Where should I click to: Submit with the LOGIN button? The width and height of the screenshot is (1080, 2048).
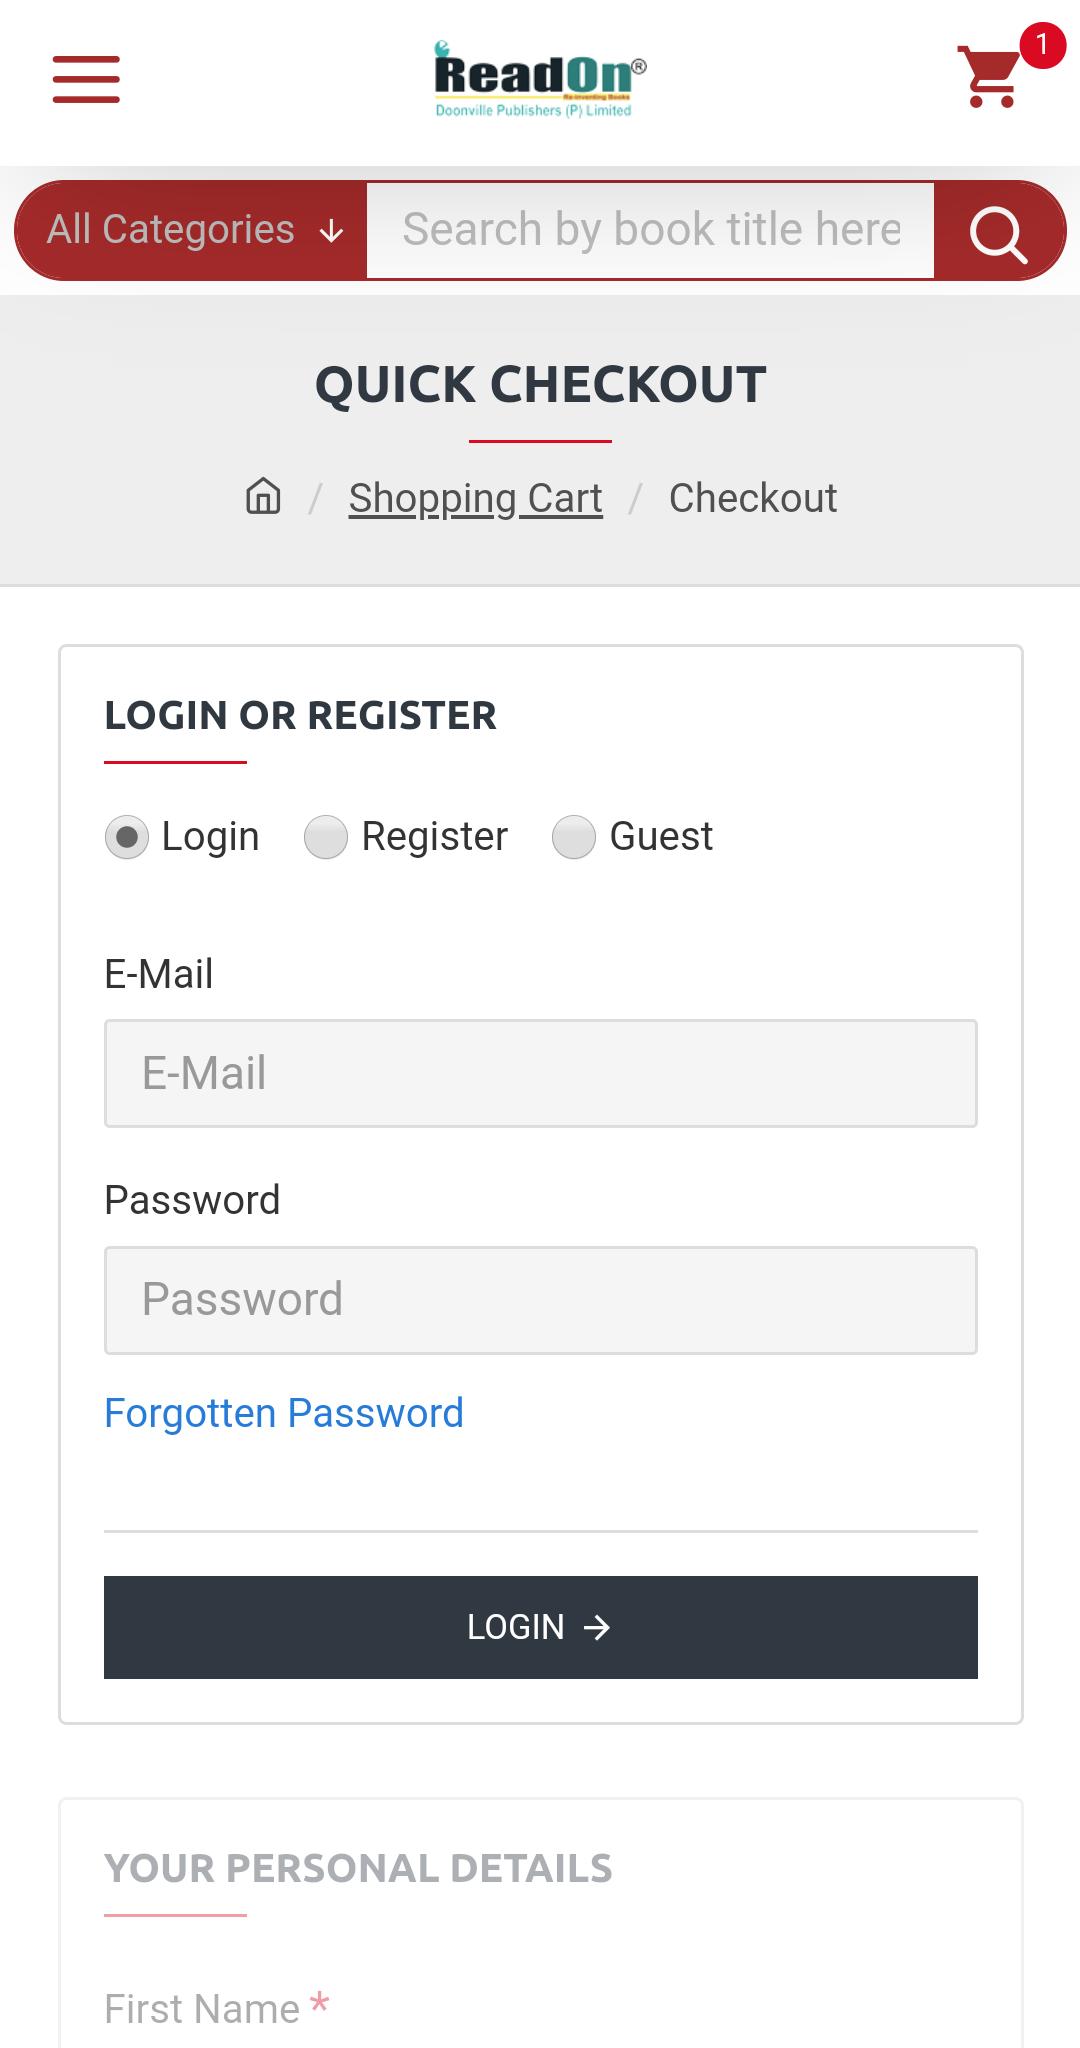tap(541, 1628)
